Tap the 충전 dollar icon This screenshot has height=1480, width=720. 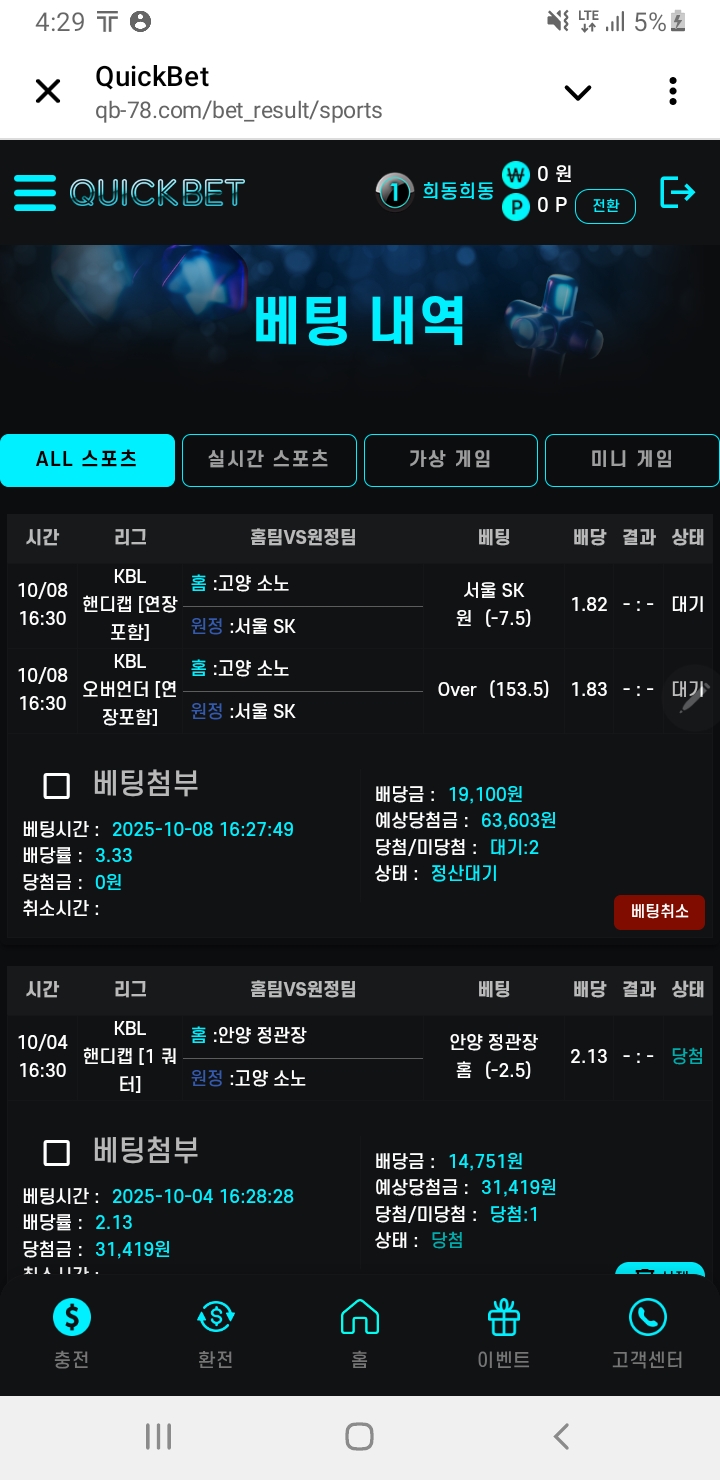[x=72, y=1317]
